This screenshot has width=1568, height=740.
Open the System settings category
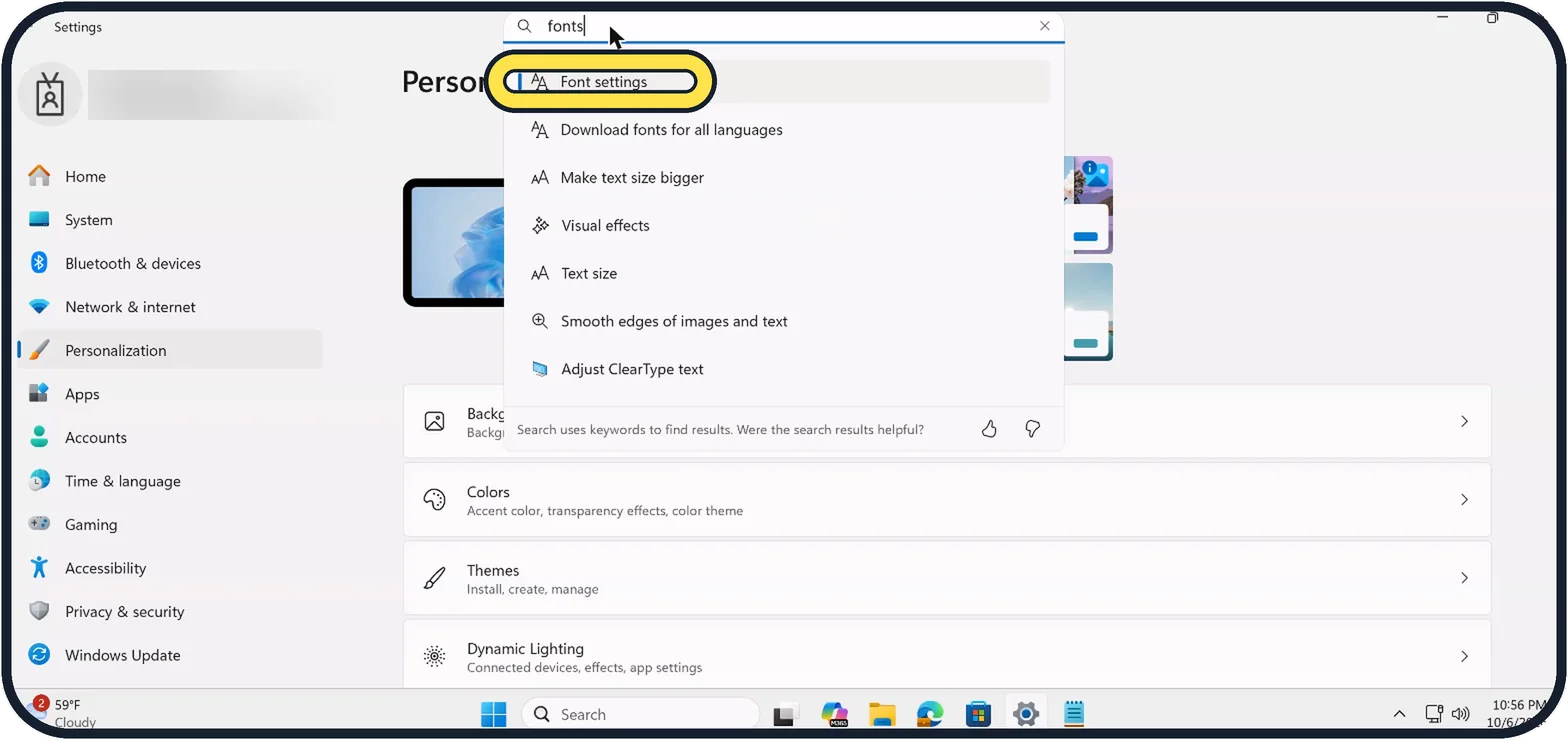click(x=170, y=220)
